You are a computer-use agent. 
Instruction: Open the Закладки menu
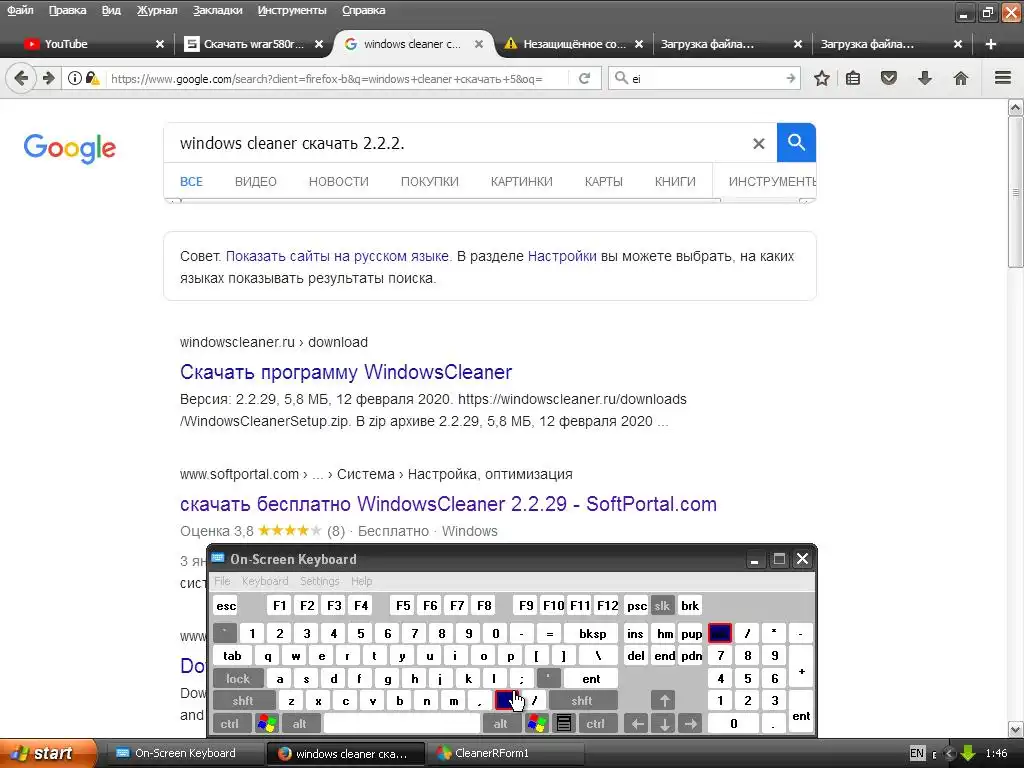pyautogui.click(x=217, y=10)
